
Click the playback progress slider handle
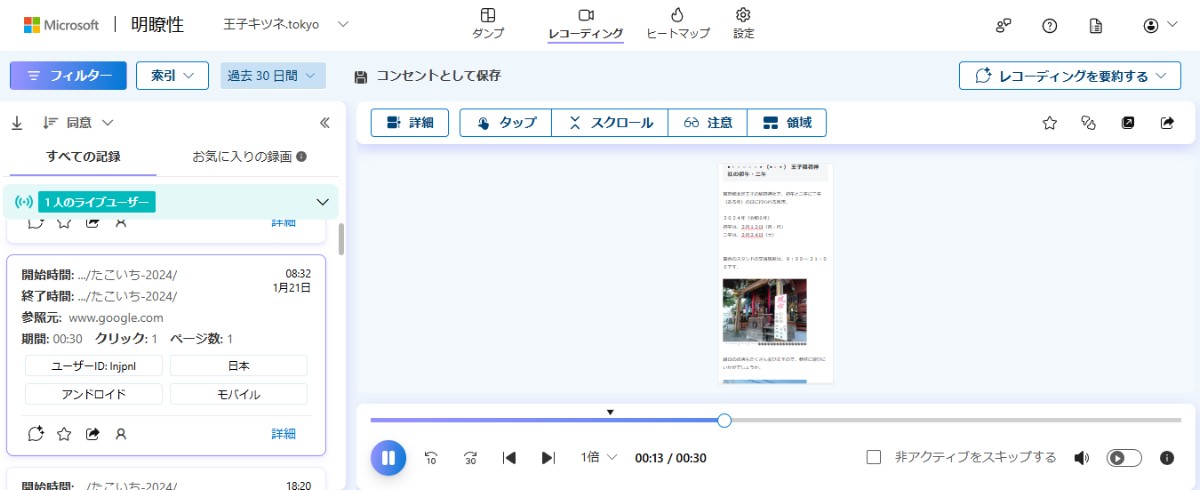click(724, 420)
